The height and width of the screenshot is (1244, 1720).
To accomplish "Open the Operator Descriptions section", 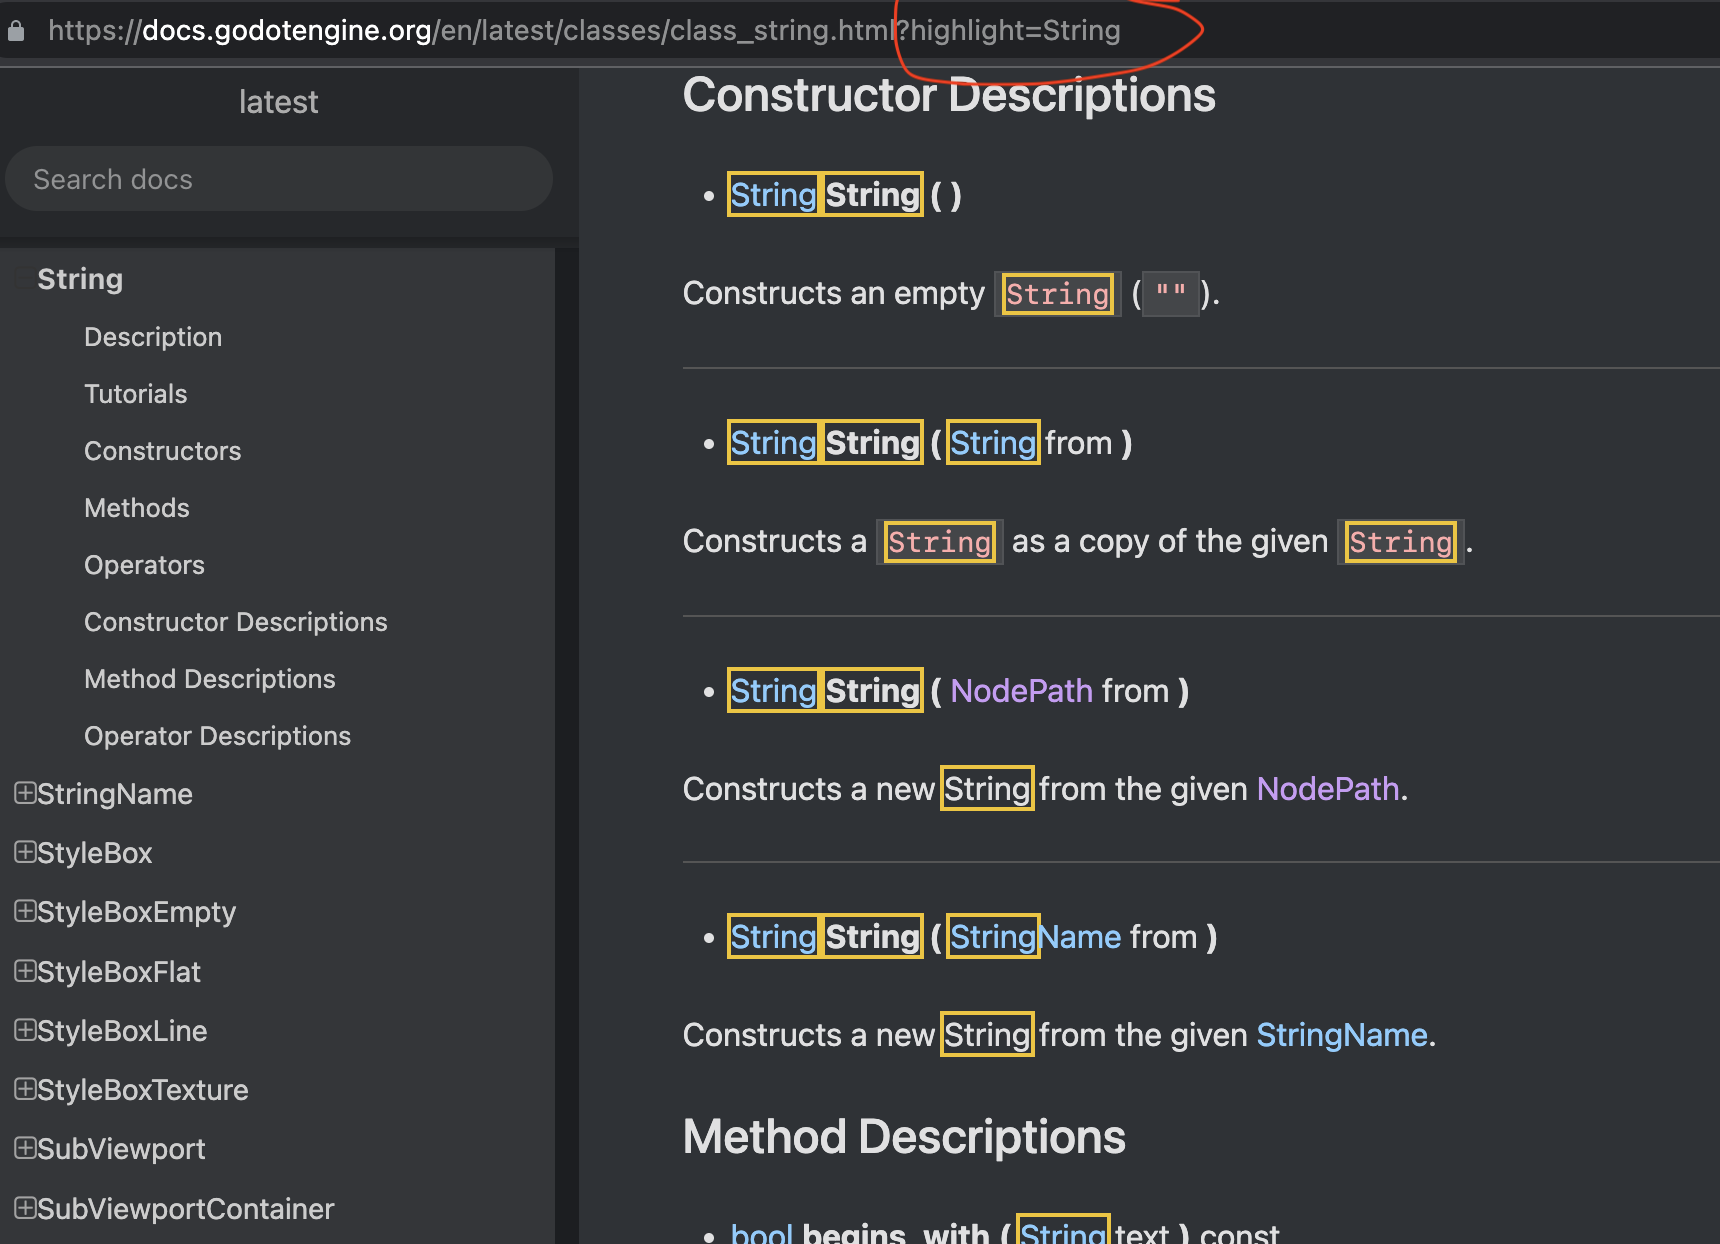I will pos(217,735).
